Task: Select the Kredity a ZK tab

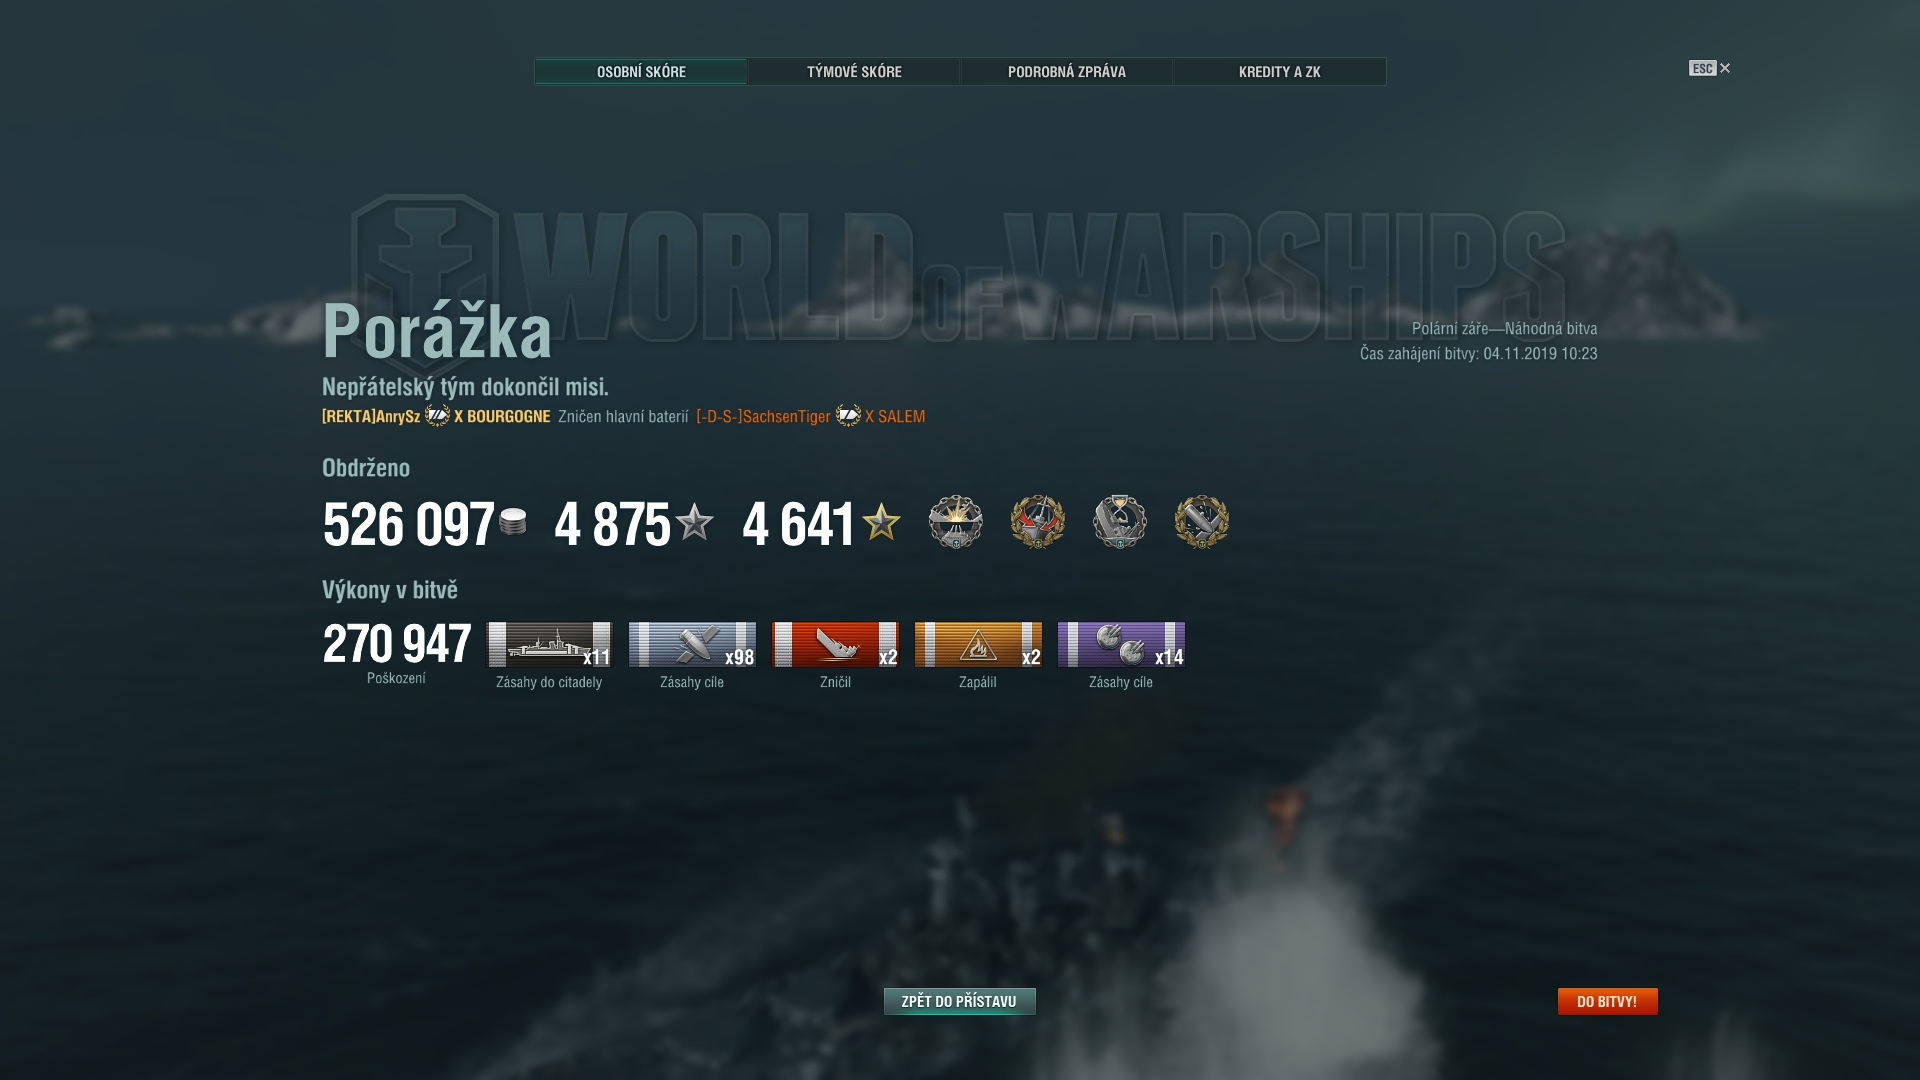Action: pos(1280,72)
